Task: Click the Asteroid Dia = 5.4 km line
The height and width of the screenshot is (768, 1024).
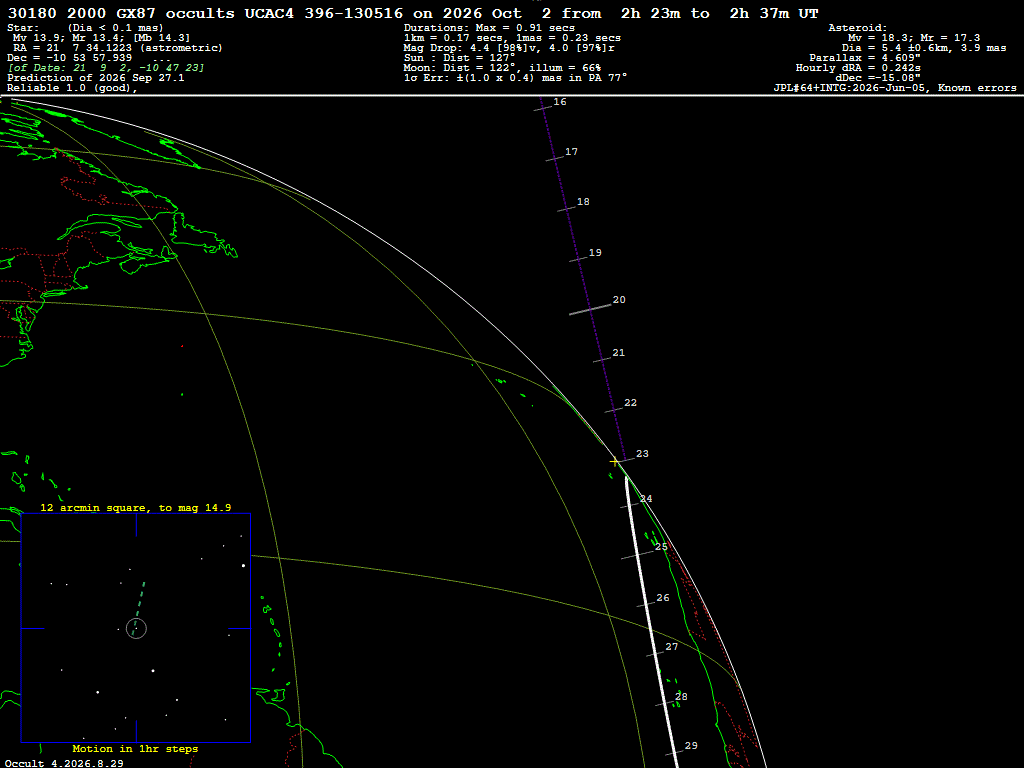Action: 923,48
